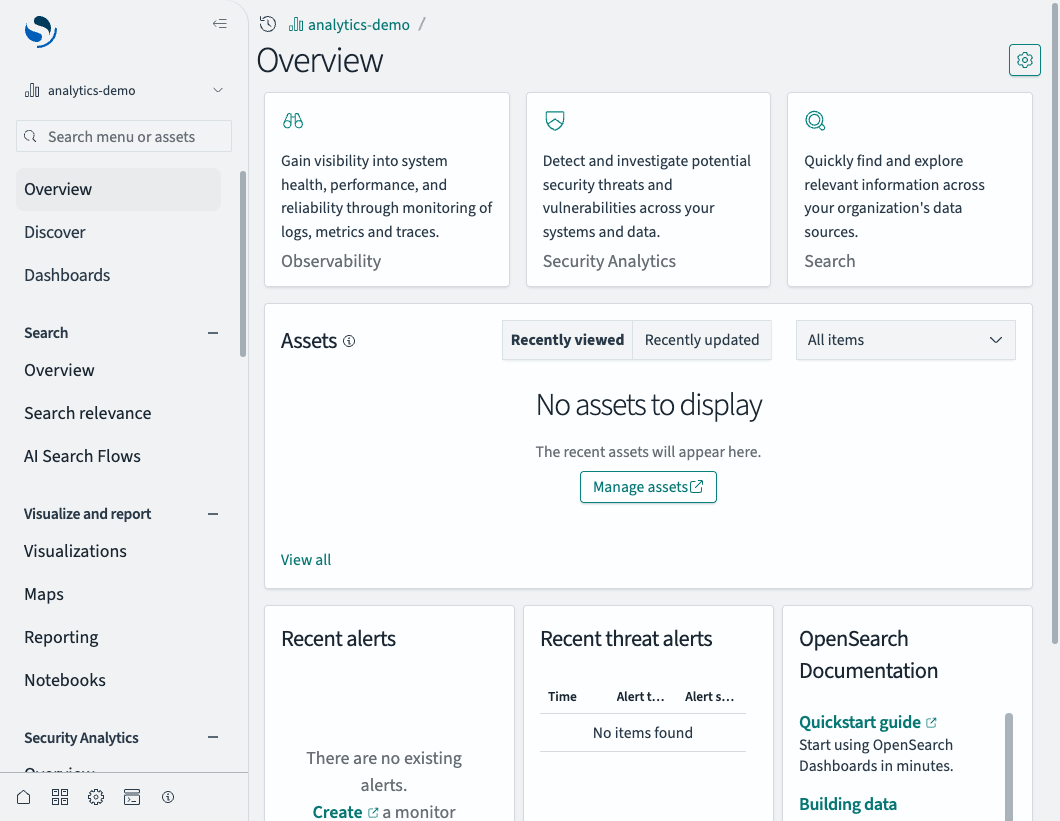
Task: Select Overview in the sidebar
Action: tap(118, 189)
